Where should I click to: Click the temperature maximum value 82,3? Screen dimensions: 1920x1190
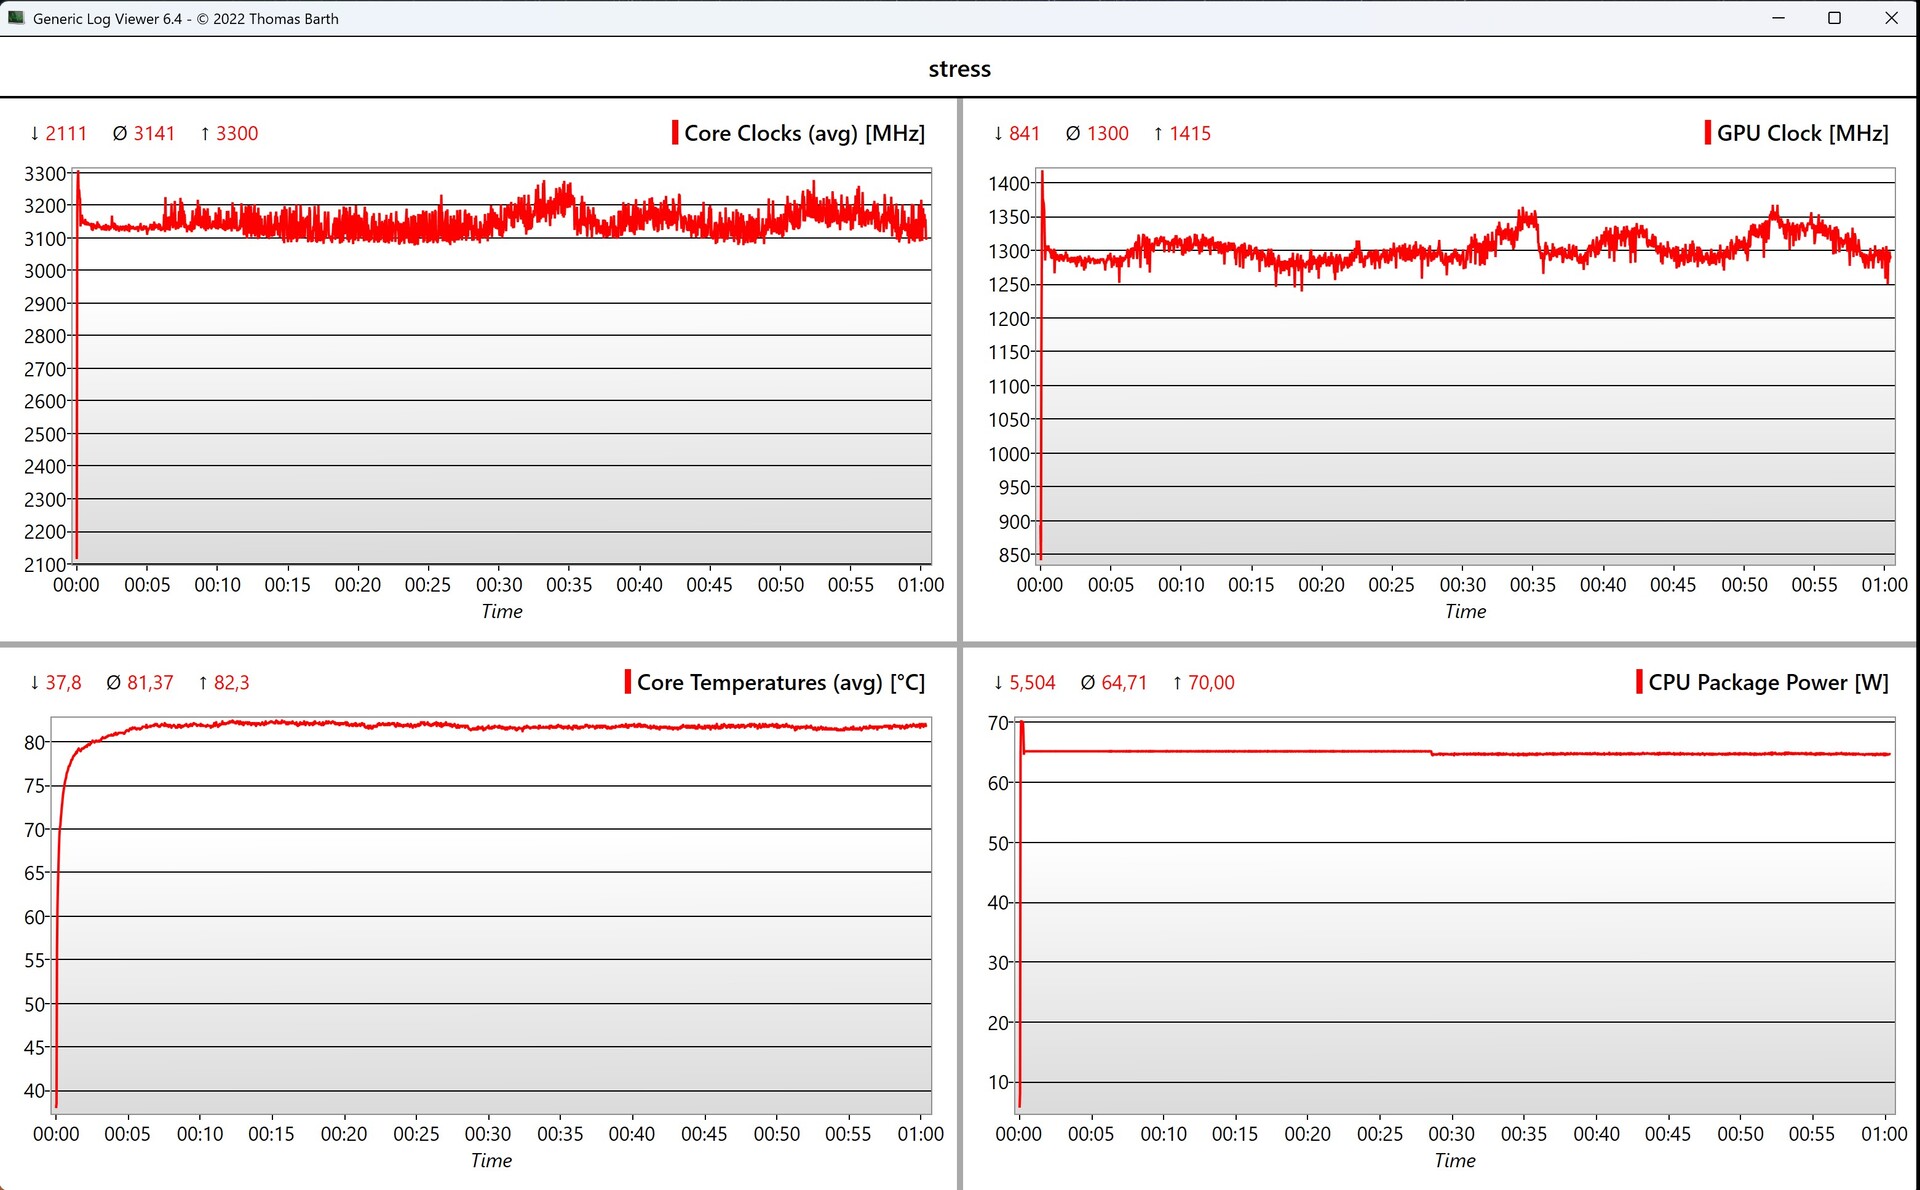tap(231, 682)
